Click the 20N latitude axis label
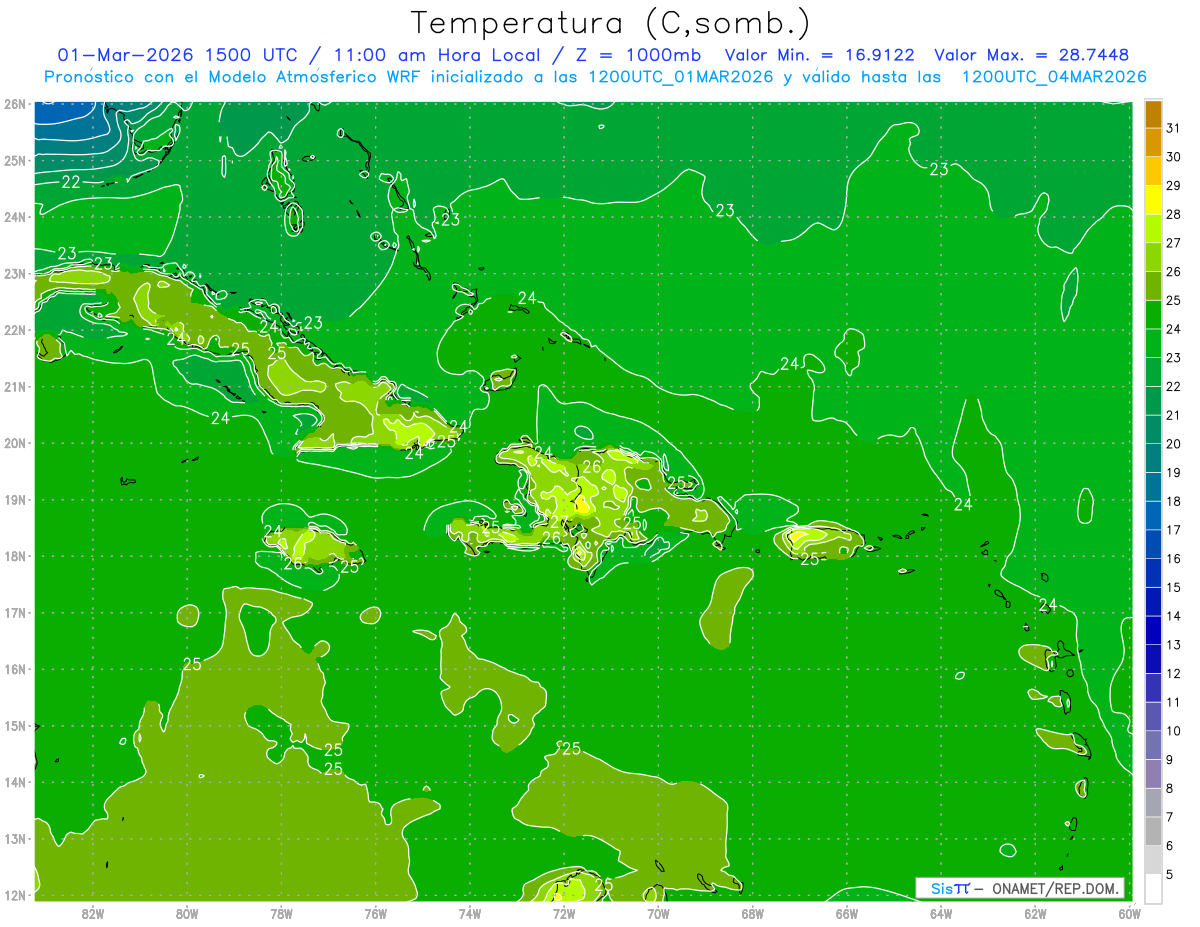This screenshot has width=1200, height=927. point(15,443)
